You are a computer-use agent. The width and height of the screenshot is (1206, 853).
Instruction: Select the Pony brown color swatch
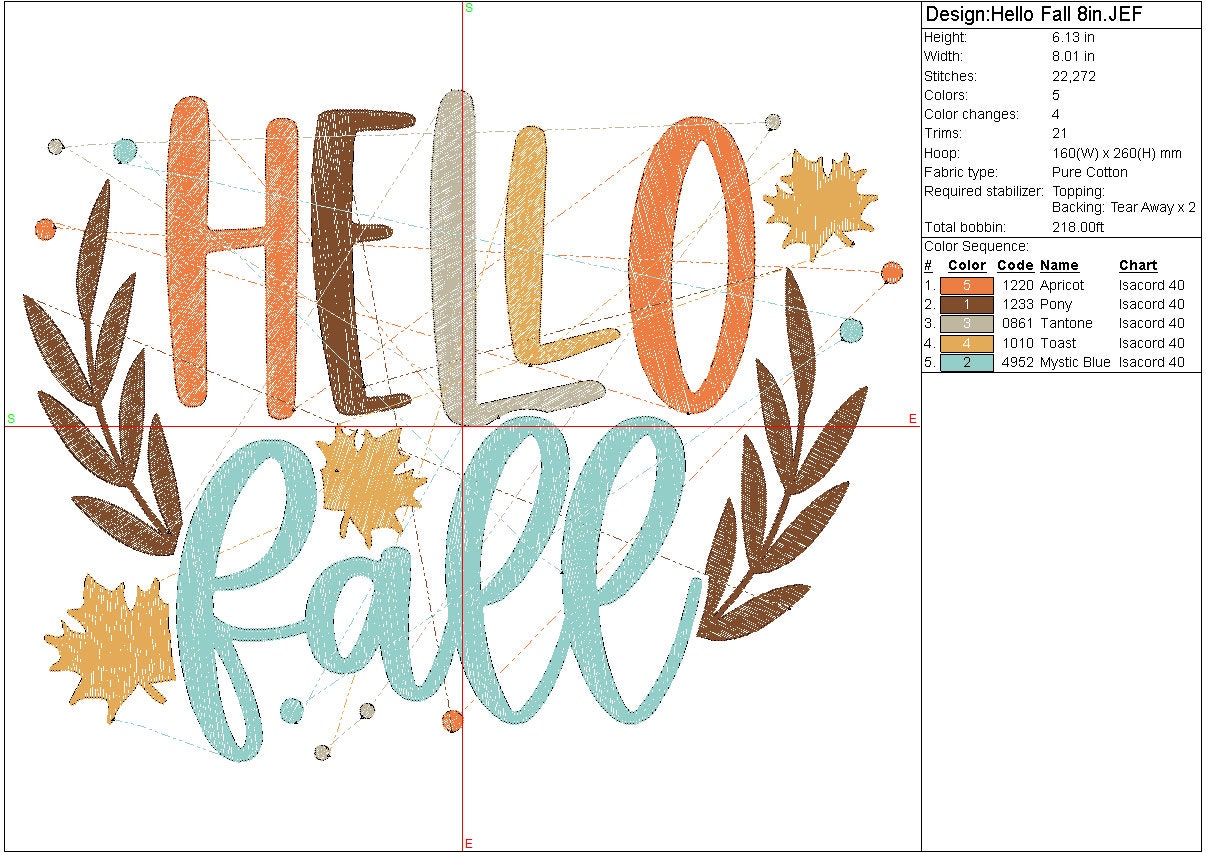click(x=966, y=304)
